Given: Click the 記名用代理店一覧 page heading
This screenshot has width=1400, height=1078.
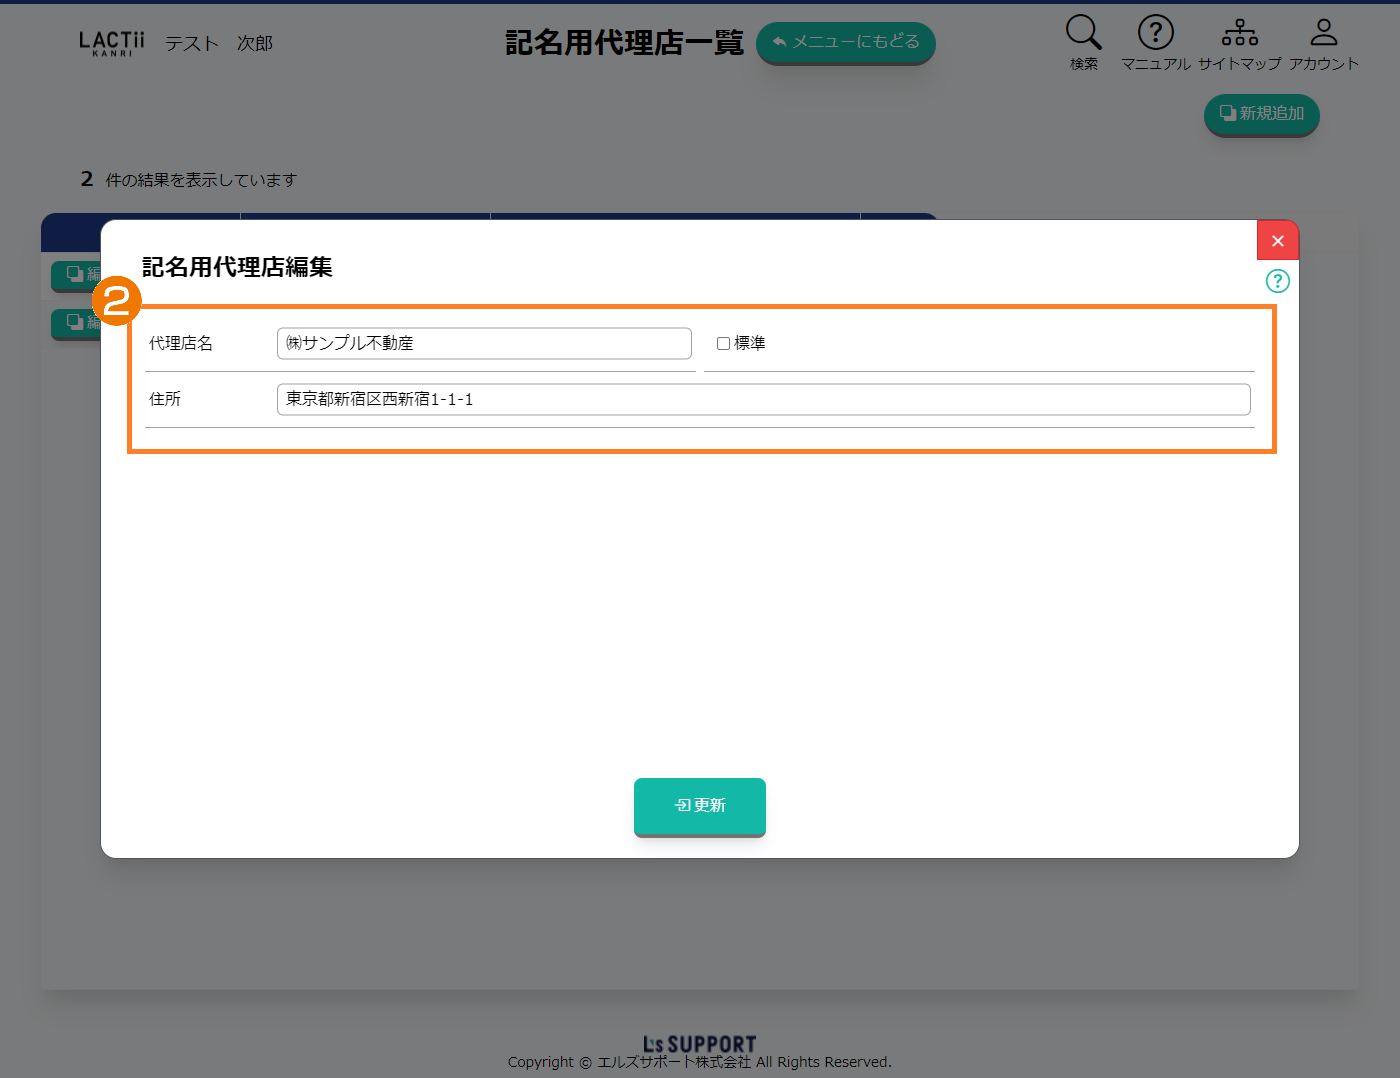Looking at the screenshot, I should tap(624, 43).
